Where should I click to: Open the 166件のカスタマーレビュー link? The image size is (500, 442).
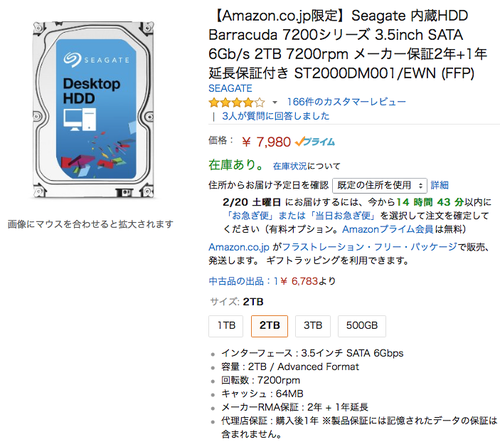tap(346, 102)
